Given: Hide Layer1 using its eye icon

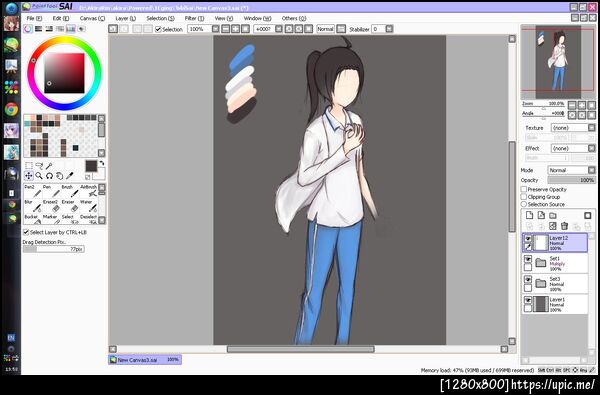Looking at the screenshot, I should tap(528, 300).
